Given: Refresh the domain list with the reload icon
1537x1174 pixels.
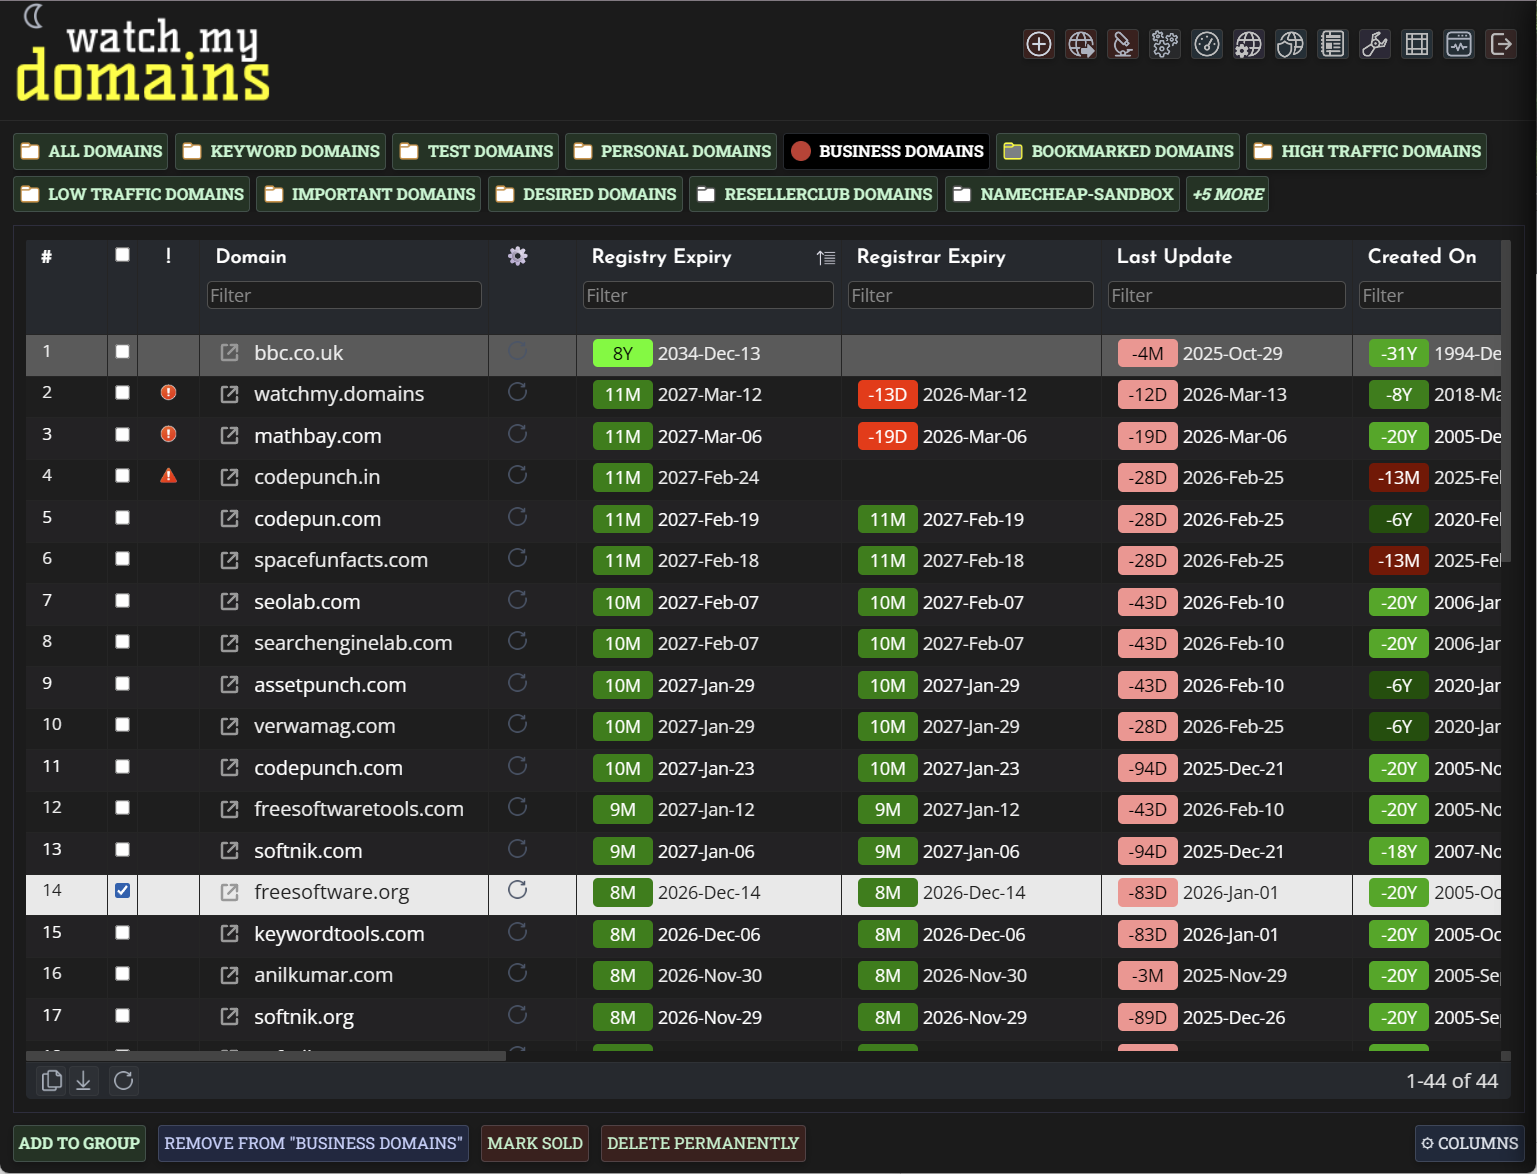Looking at the screenshot, I should [x=124, y=1081].
